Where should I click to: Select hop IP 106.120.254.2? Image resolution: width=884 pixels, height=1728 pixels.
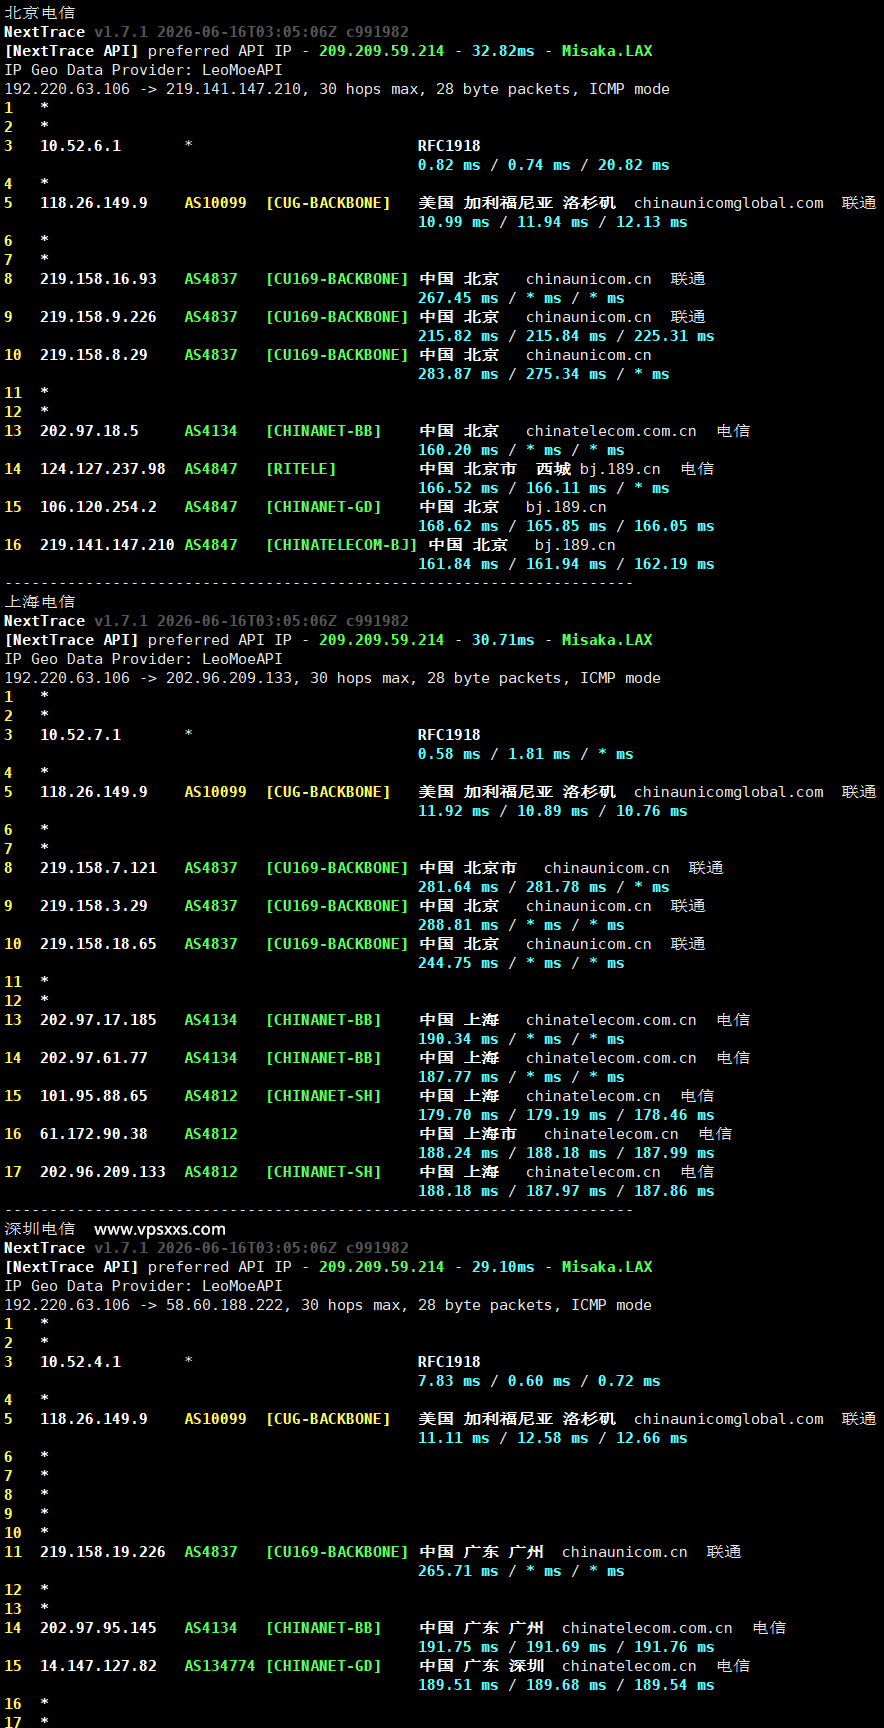[x=98, y=507]
